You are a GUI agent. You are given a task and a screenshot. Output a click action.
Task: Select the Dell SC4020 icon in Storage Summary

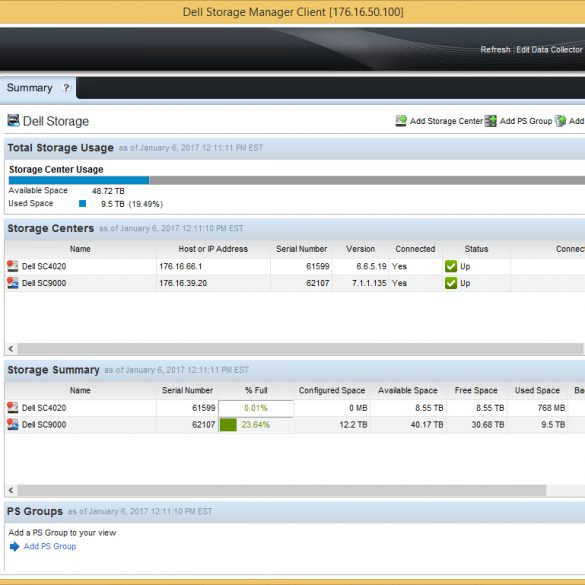[13, 407]
